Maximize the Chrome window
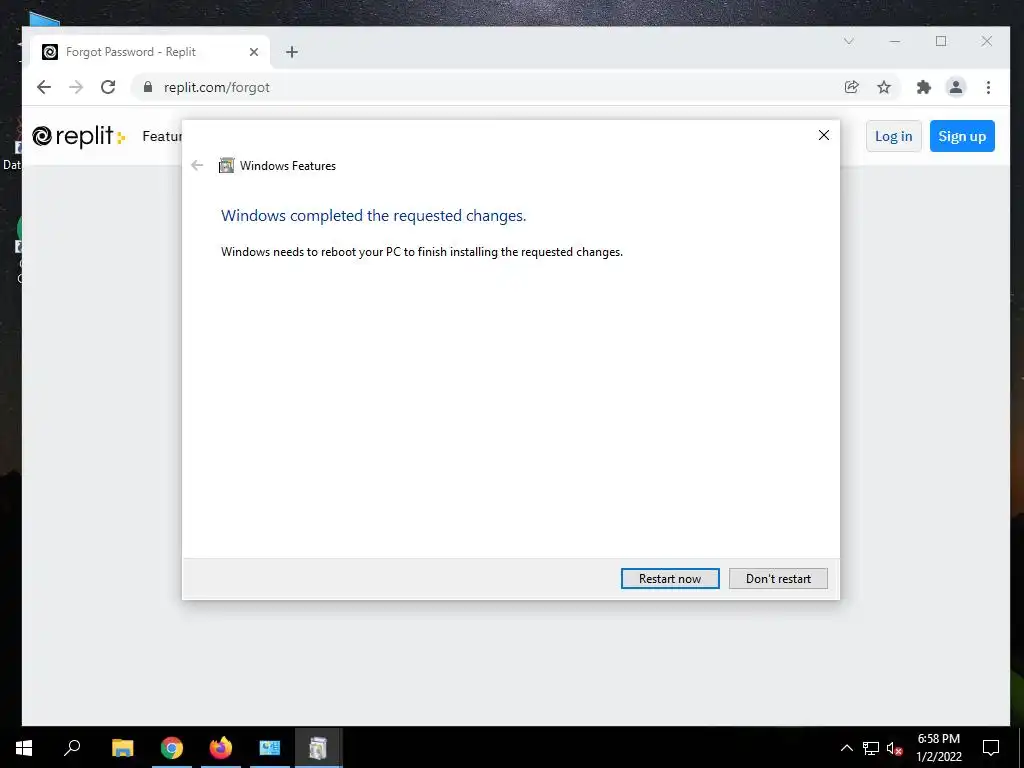 click(941, 41)
